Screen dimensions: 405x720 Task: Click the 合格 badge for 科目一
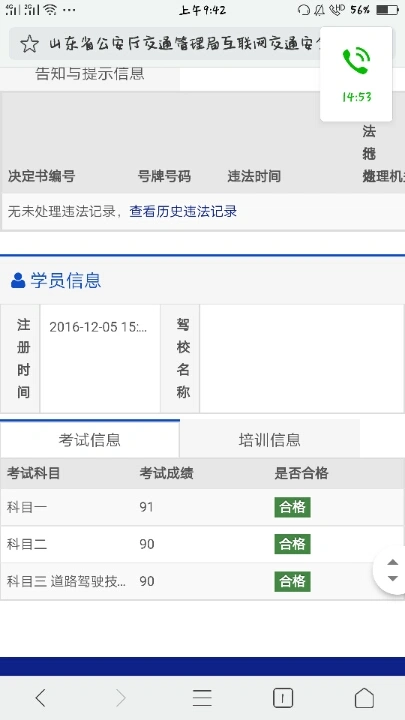pos(292,507)
